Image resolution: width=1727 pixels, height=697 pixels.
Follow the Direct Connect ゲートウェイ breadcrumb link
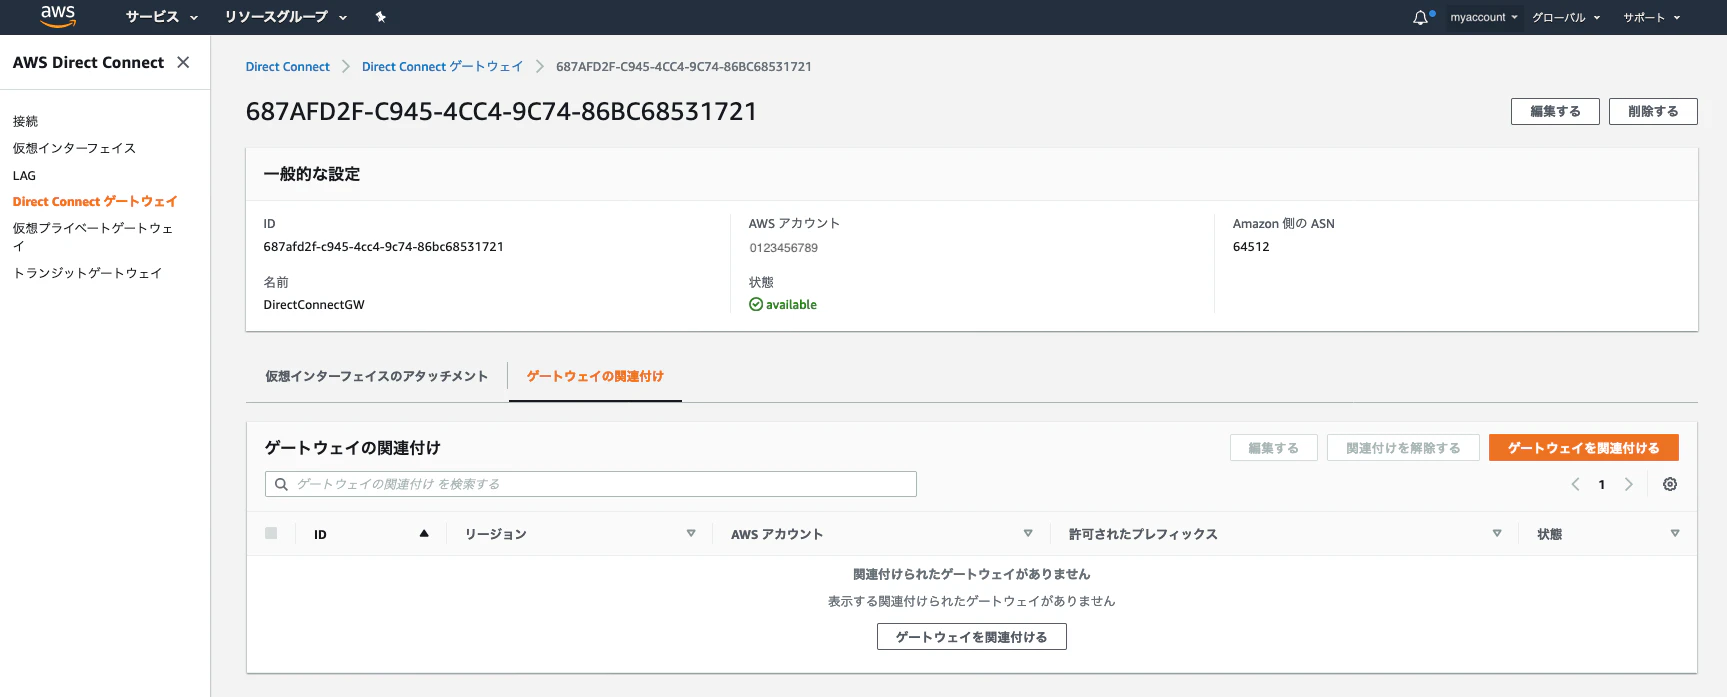442,67
